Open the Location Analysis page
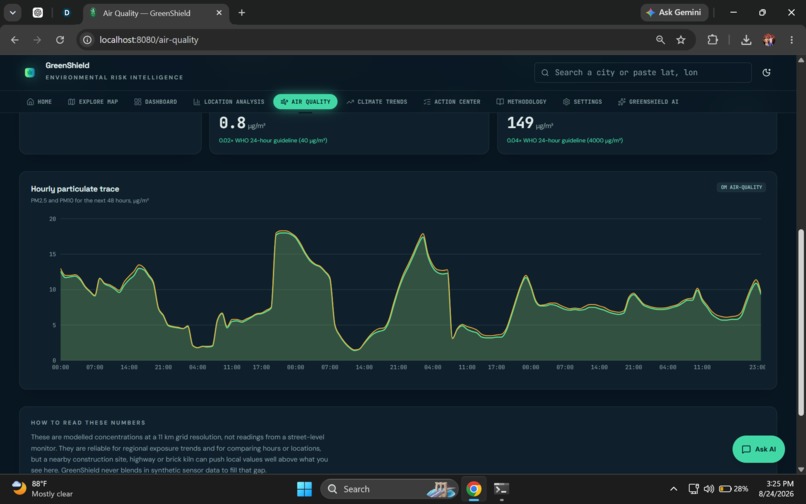Viewport: 806px width, 504px height. click(x=229, y=102)
